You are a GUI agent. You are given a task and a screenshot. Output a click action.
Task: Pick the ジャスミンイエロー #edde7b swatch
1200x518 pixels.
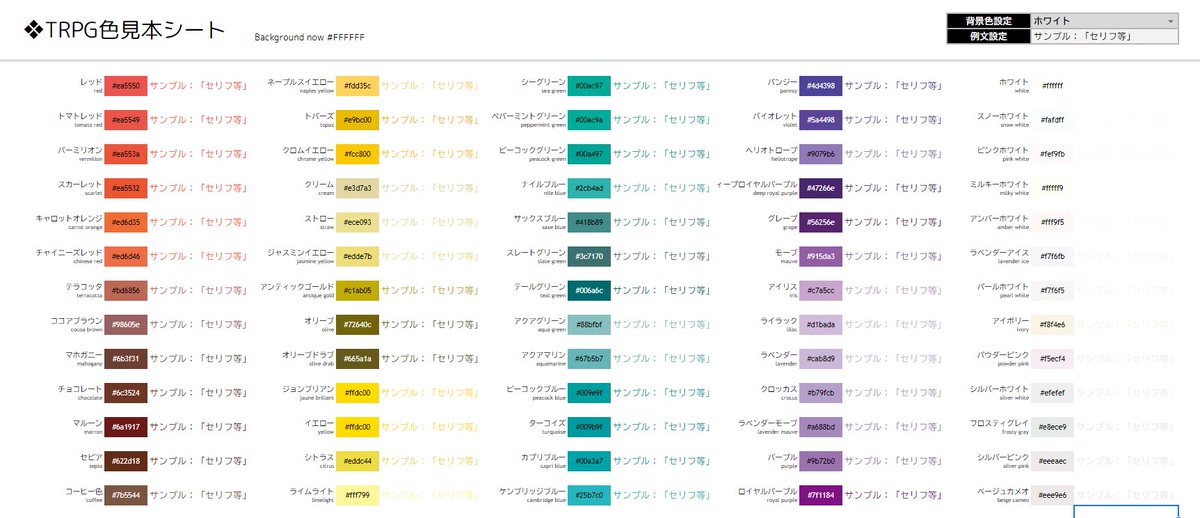[358, 256]
